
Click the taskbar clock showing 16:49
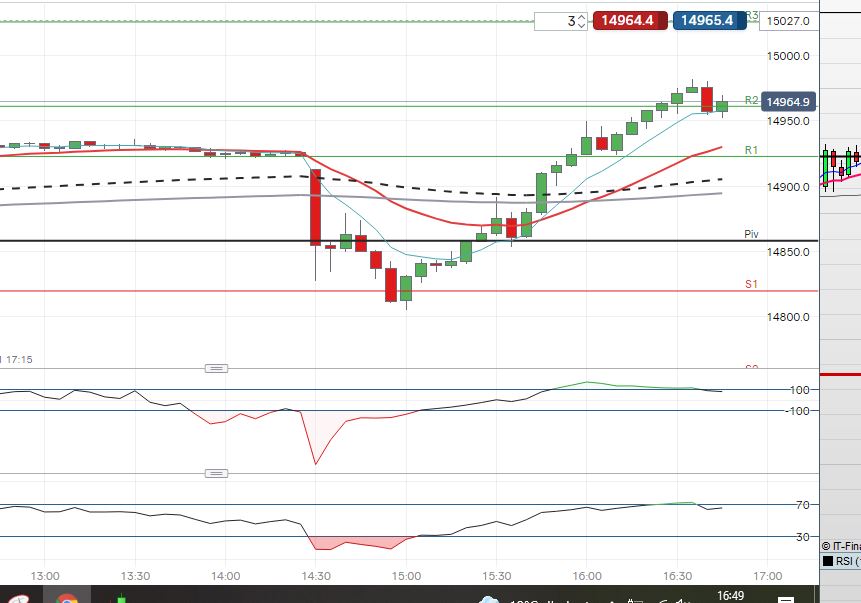730,596
